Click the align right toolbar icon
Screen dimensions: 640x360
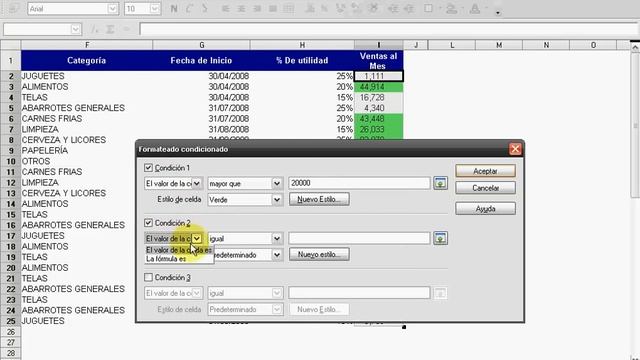coord(257,9)
